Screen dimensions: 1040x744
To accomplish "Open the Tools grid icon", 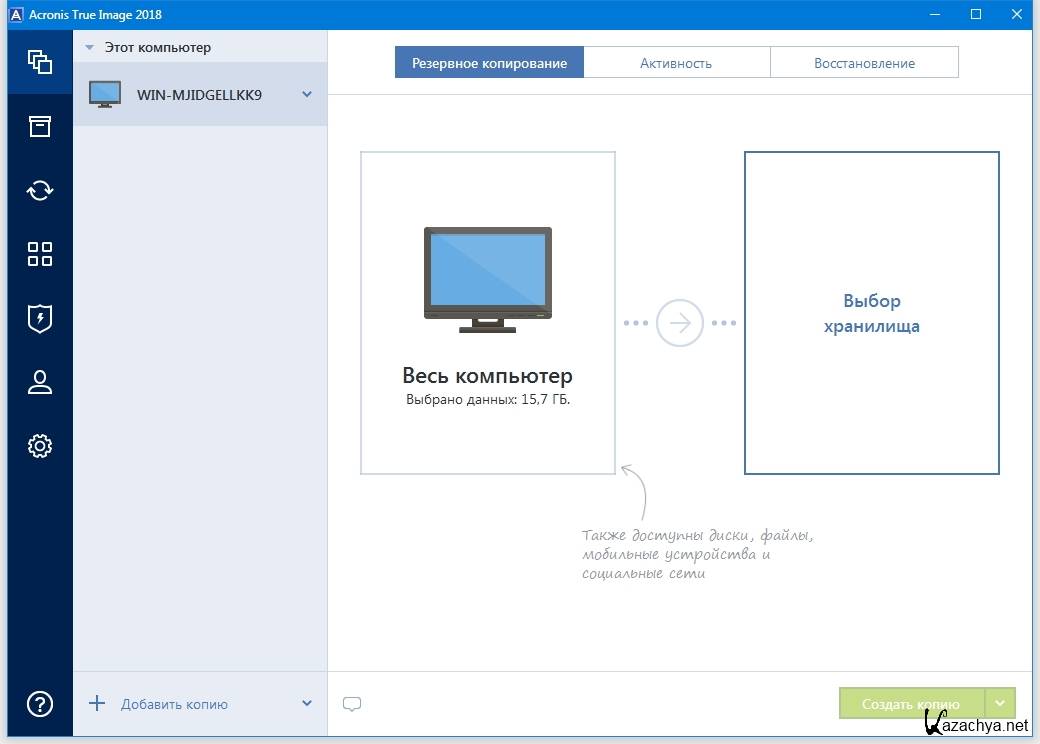I will coord(40,254).
